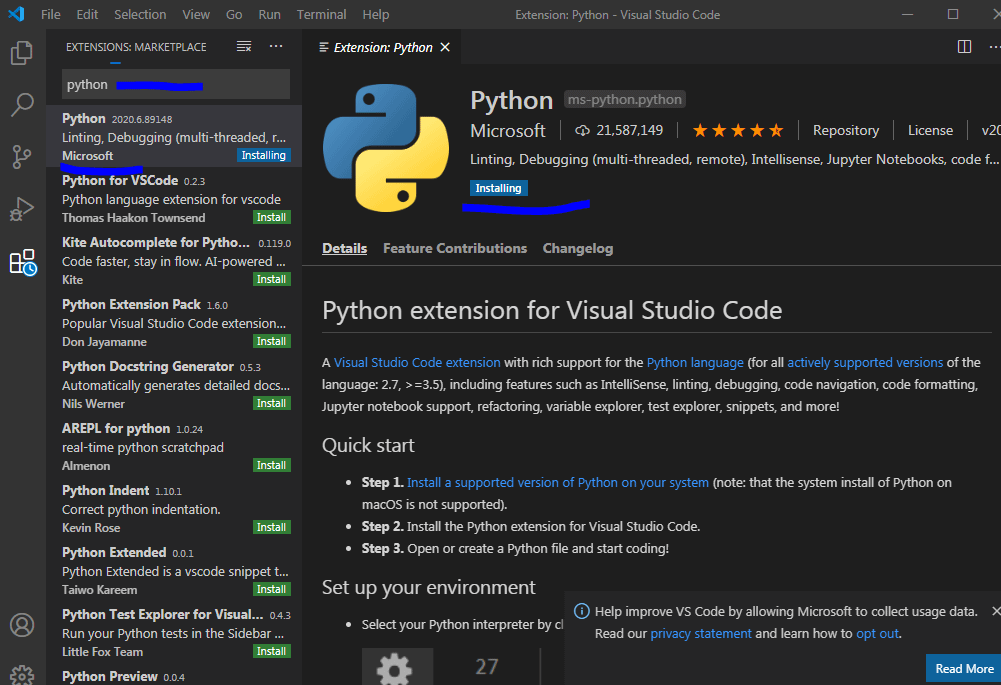1001x685 pixels.
Task: Install Python for VSCode extension
Action: [x=271, y=217]
